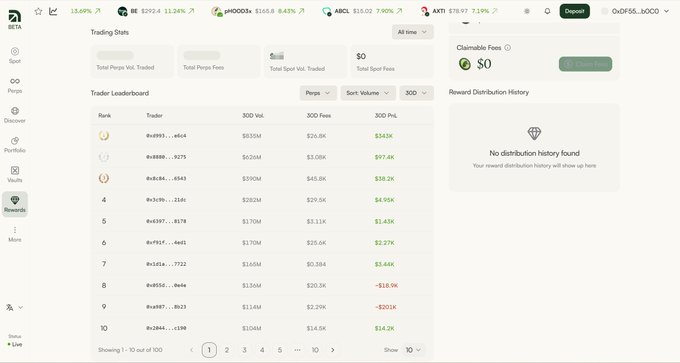The width and height of the screenshot is (680, 363).
Task: Open the Show 10 rows dropdown
Action: click(413, 350)
